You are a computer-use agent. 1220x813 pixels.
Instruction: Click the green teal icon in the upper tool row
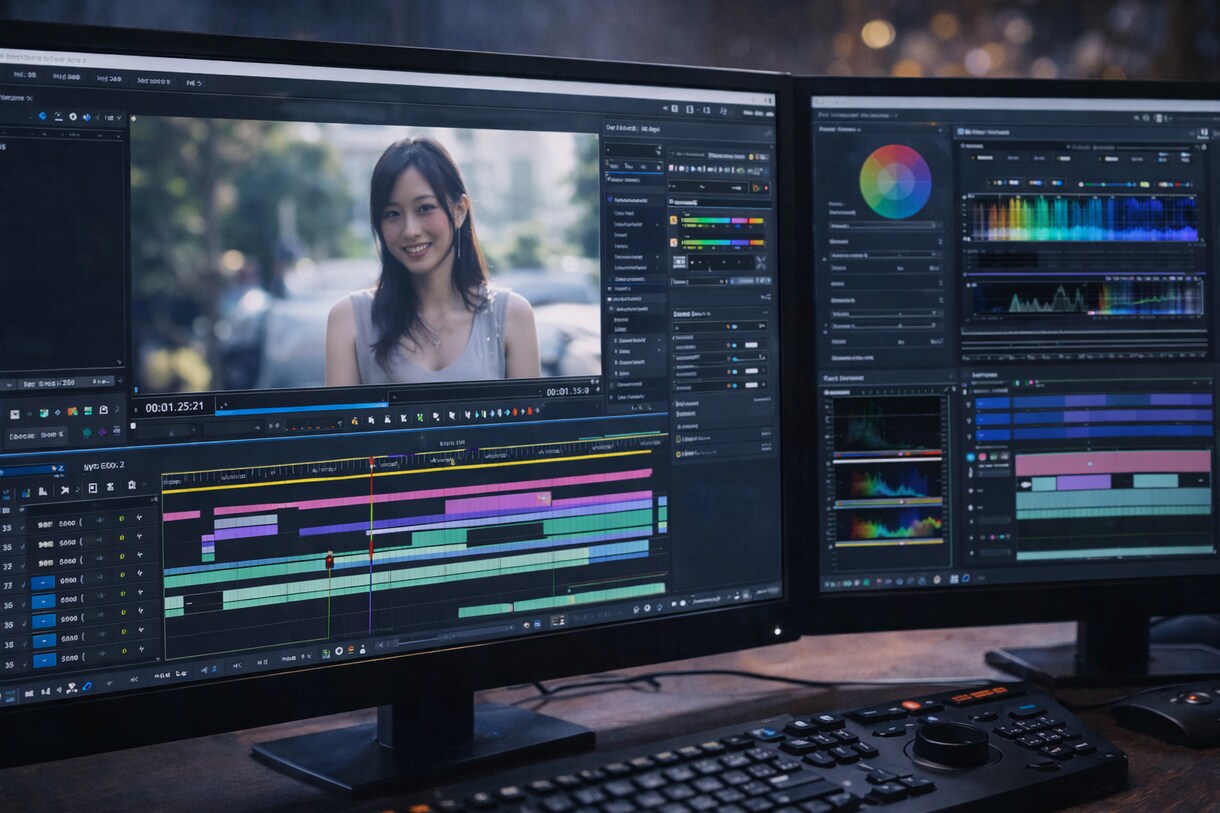[43, 412]
